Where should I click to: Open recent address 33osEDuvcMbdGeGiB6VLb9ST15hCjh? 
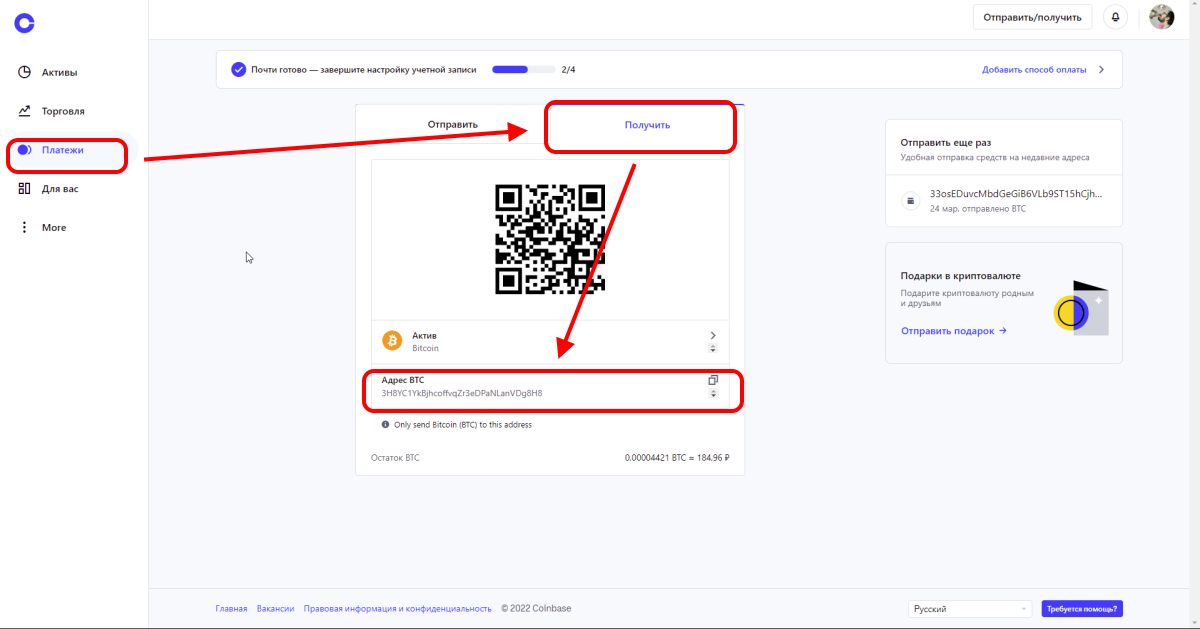point(1016,194)
